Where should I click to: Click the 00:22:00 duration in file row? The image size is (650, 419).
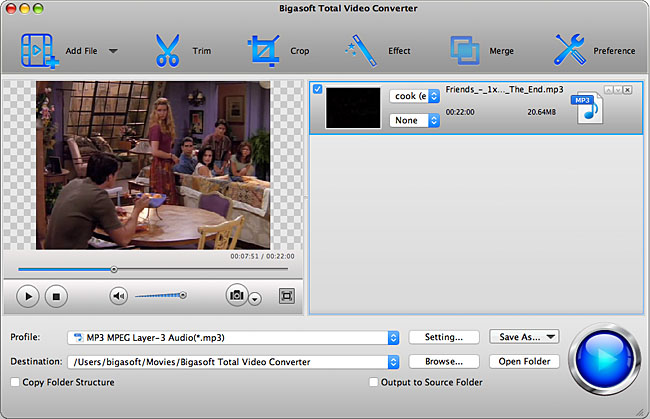pos(460,112)
